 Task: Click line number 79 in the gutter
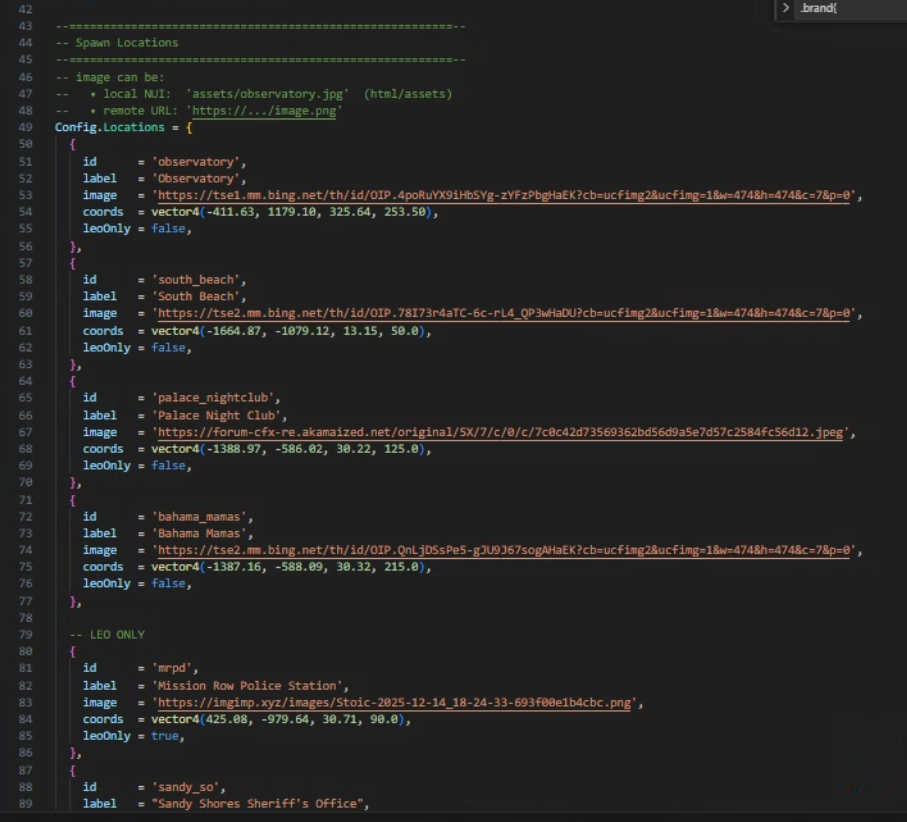tap(25, 635)
